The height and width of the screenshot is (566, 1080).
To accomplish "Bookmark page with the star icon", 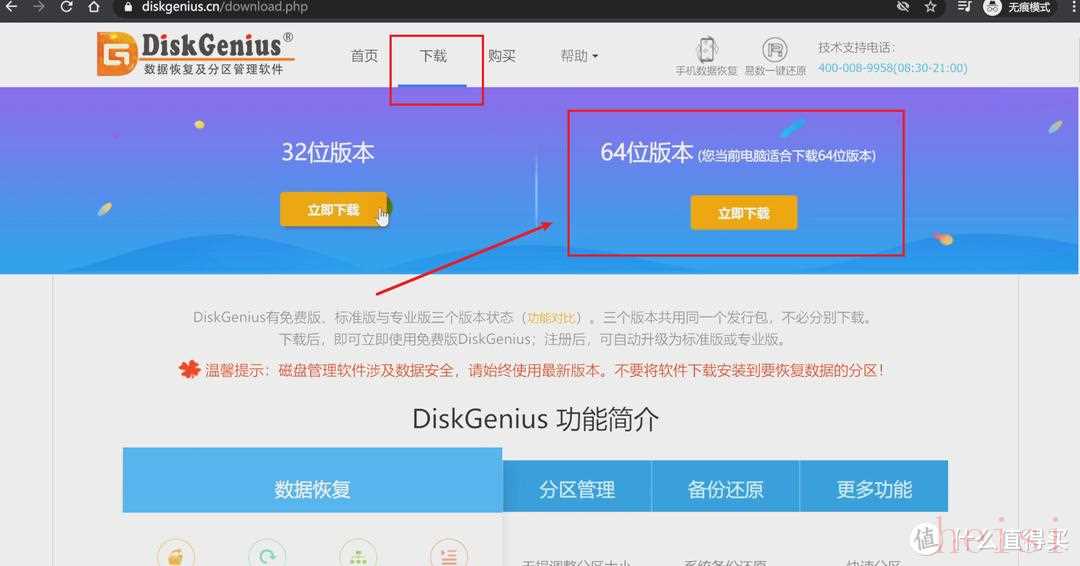I will [931, 7].
